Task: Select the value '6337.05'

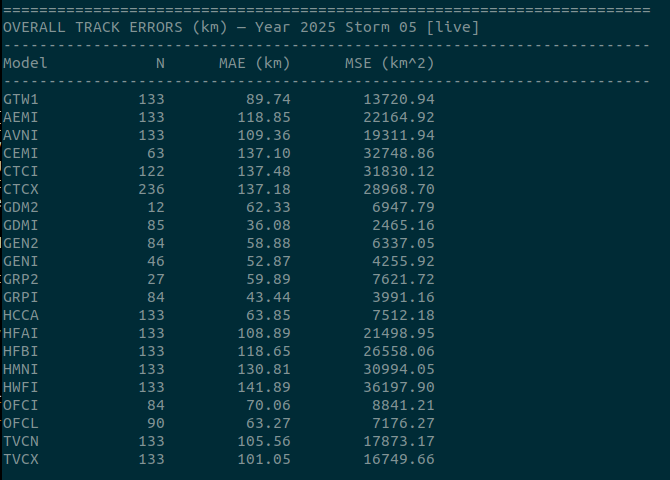Action: click(403, 243)
